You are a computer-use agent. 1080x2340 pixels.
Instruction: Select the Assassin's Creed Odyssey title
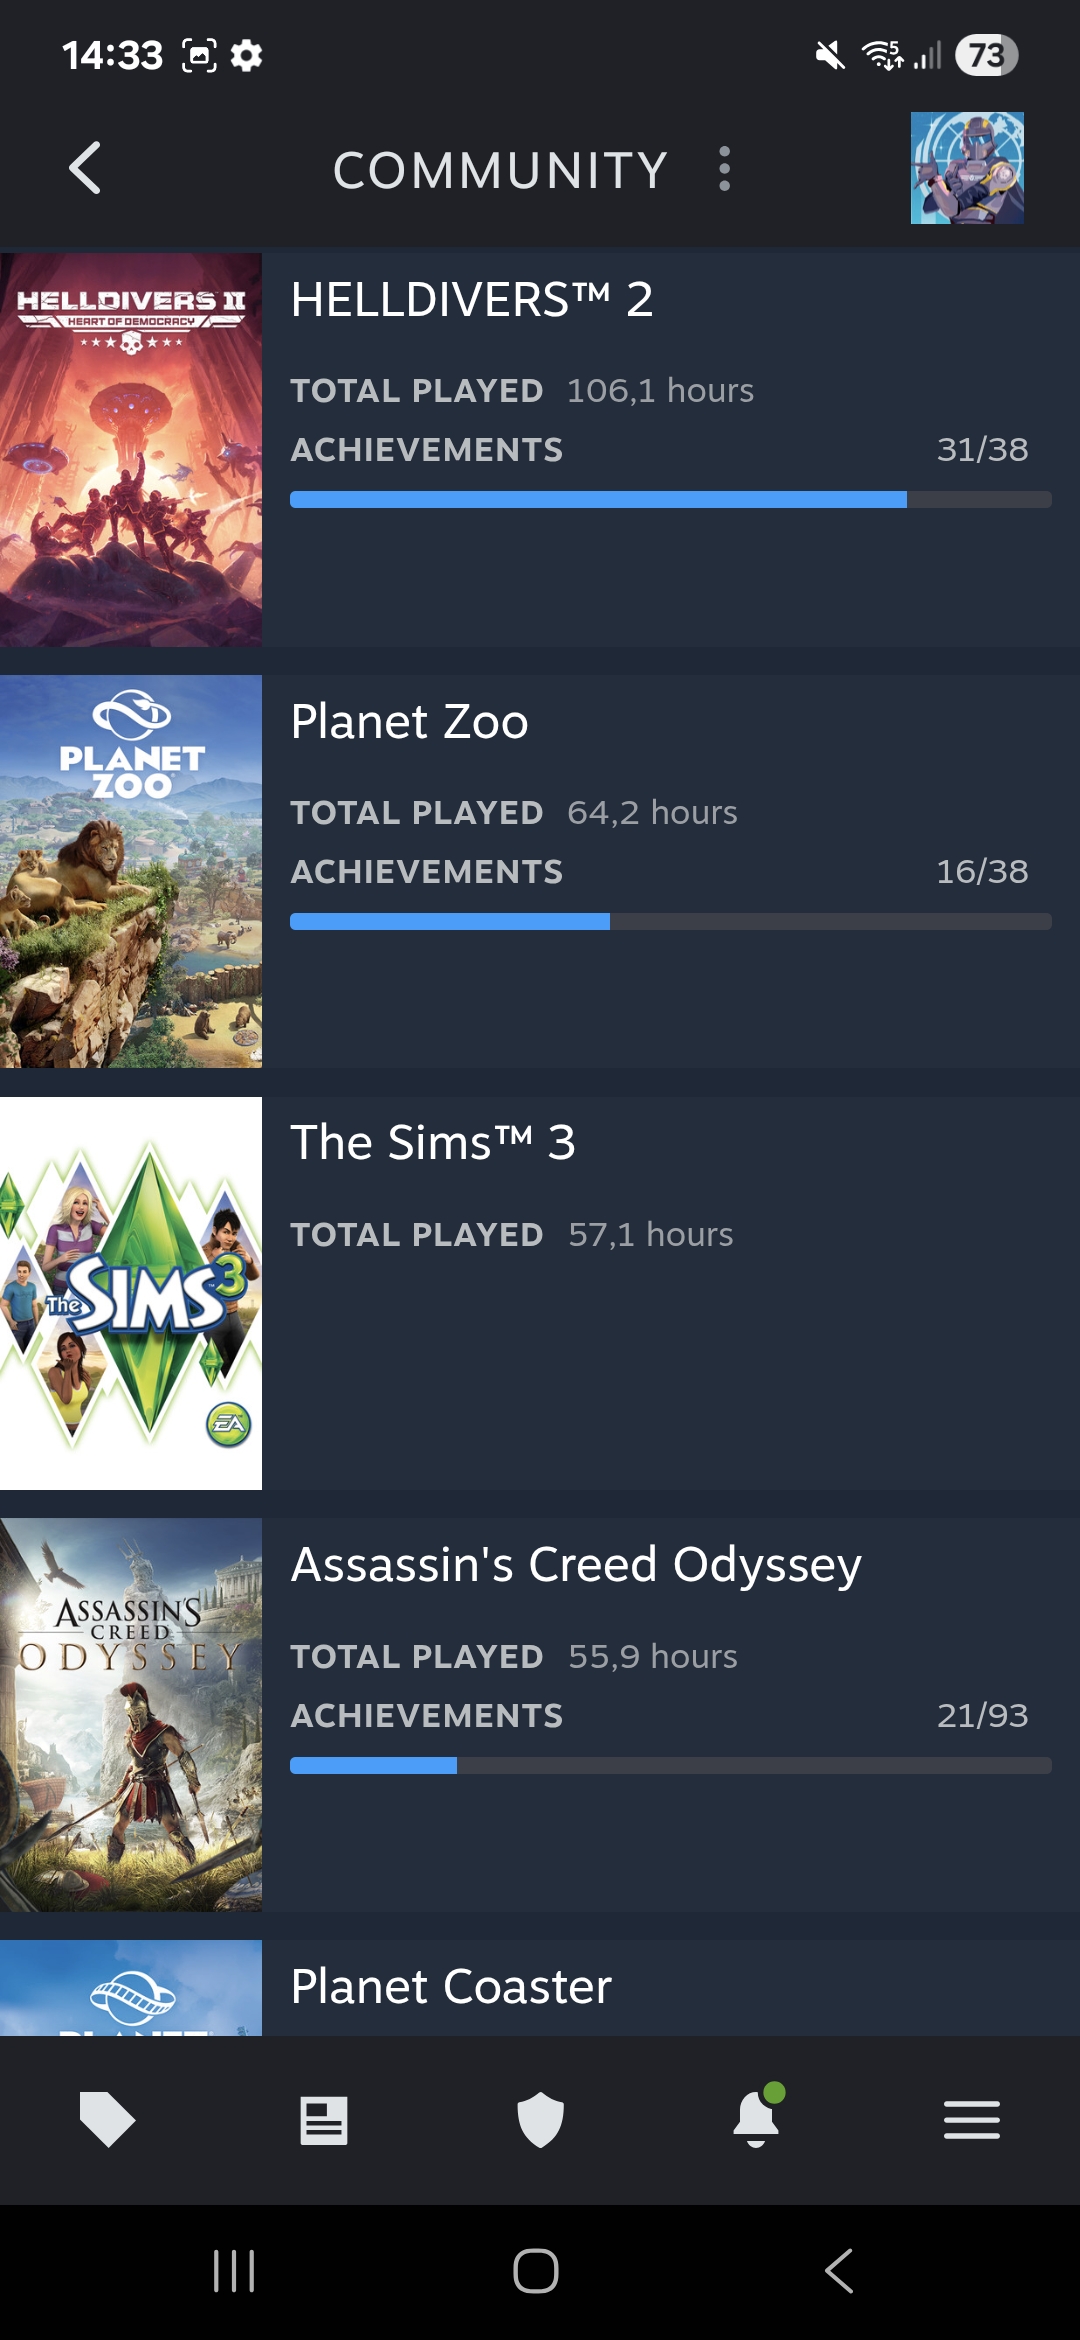[576, 1564]
